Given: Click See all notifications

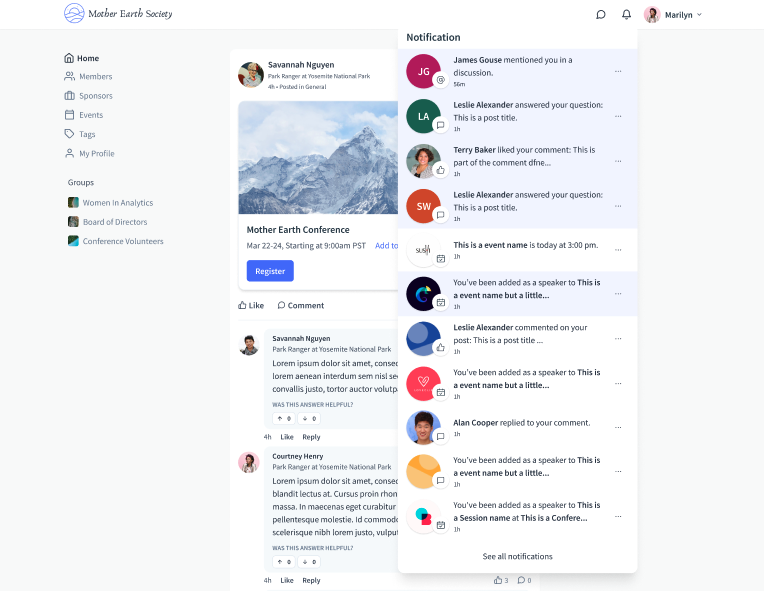Looking at the screenshot, I should [517, 556].
